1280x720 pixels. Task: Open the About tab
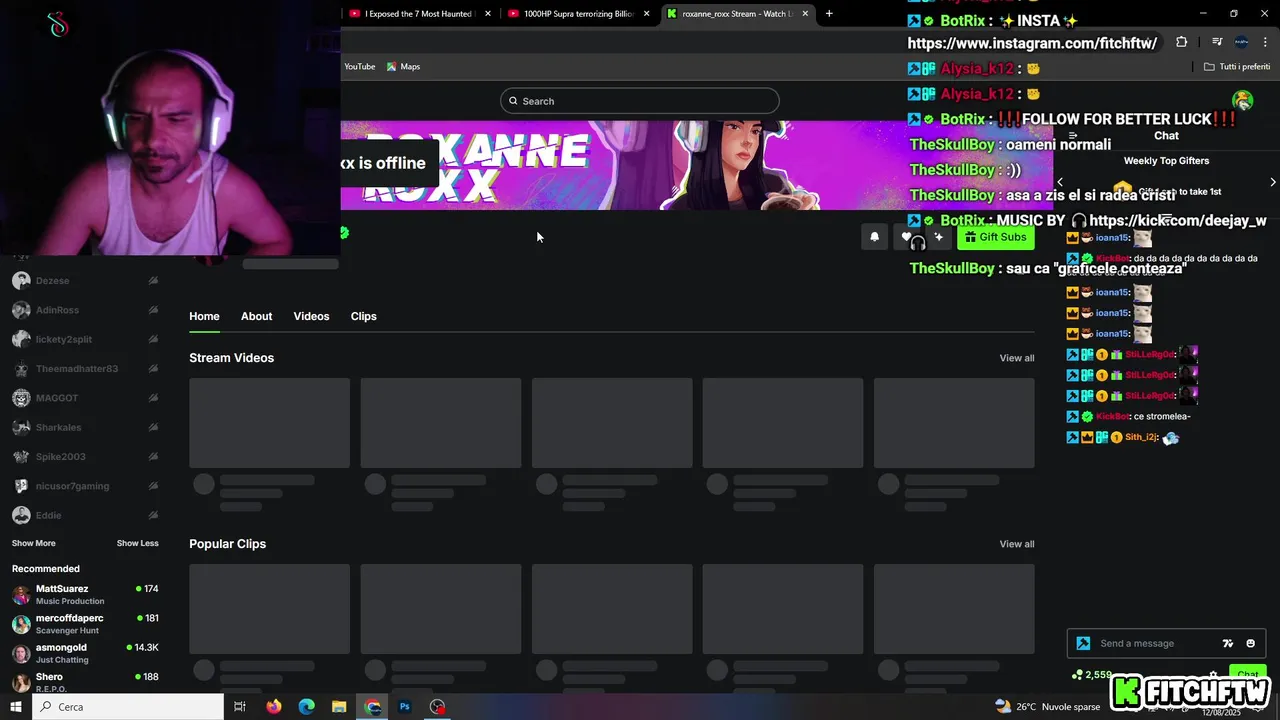[x=256, y=316]
